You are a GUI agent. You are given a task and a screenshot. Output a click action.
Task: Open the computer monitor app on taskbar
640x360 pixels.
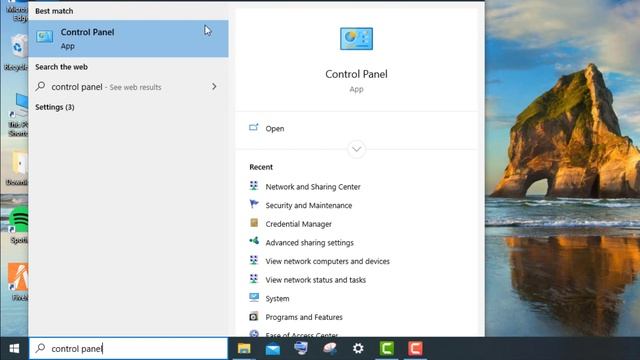[301, 348]
